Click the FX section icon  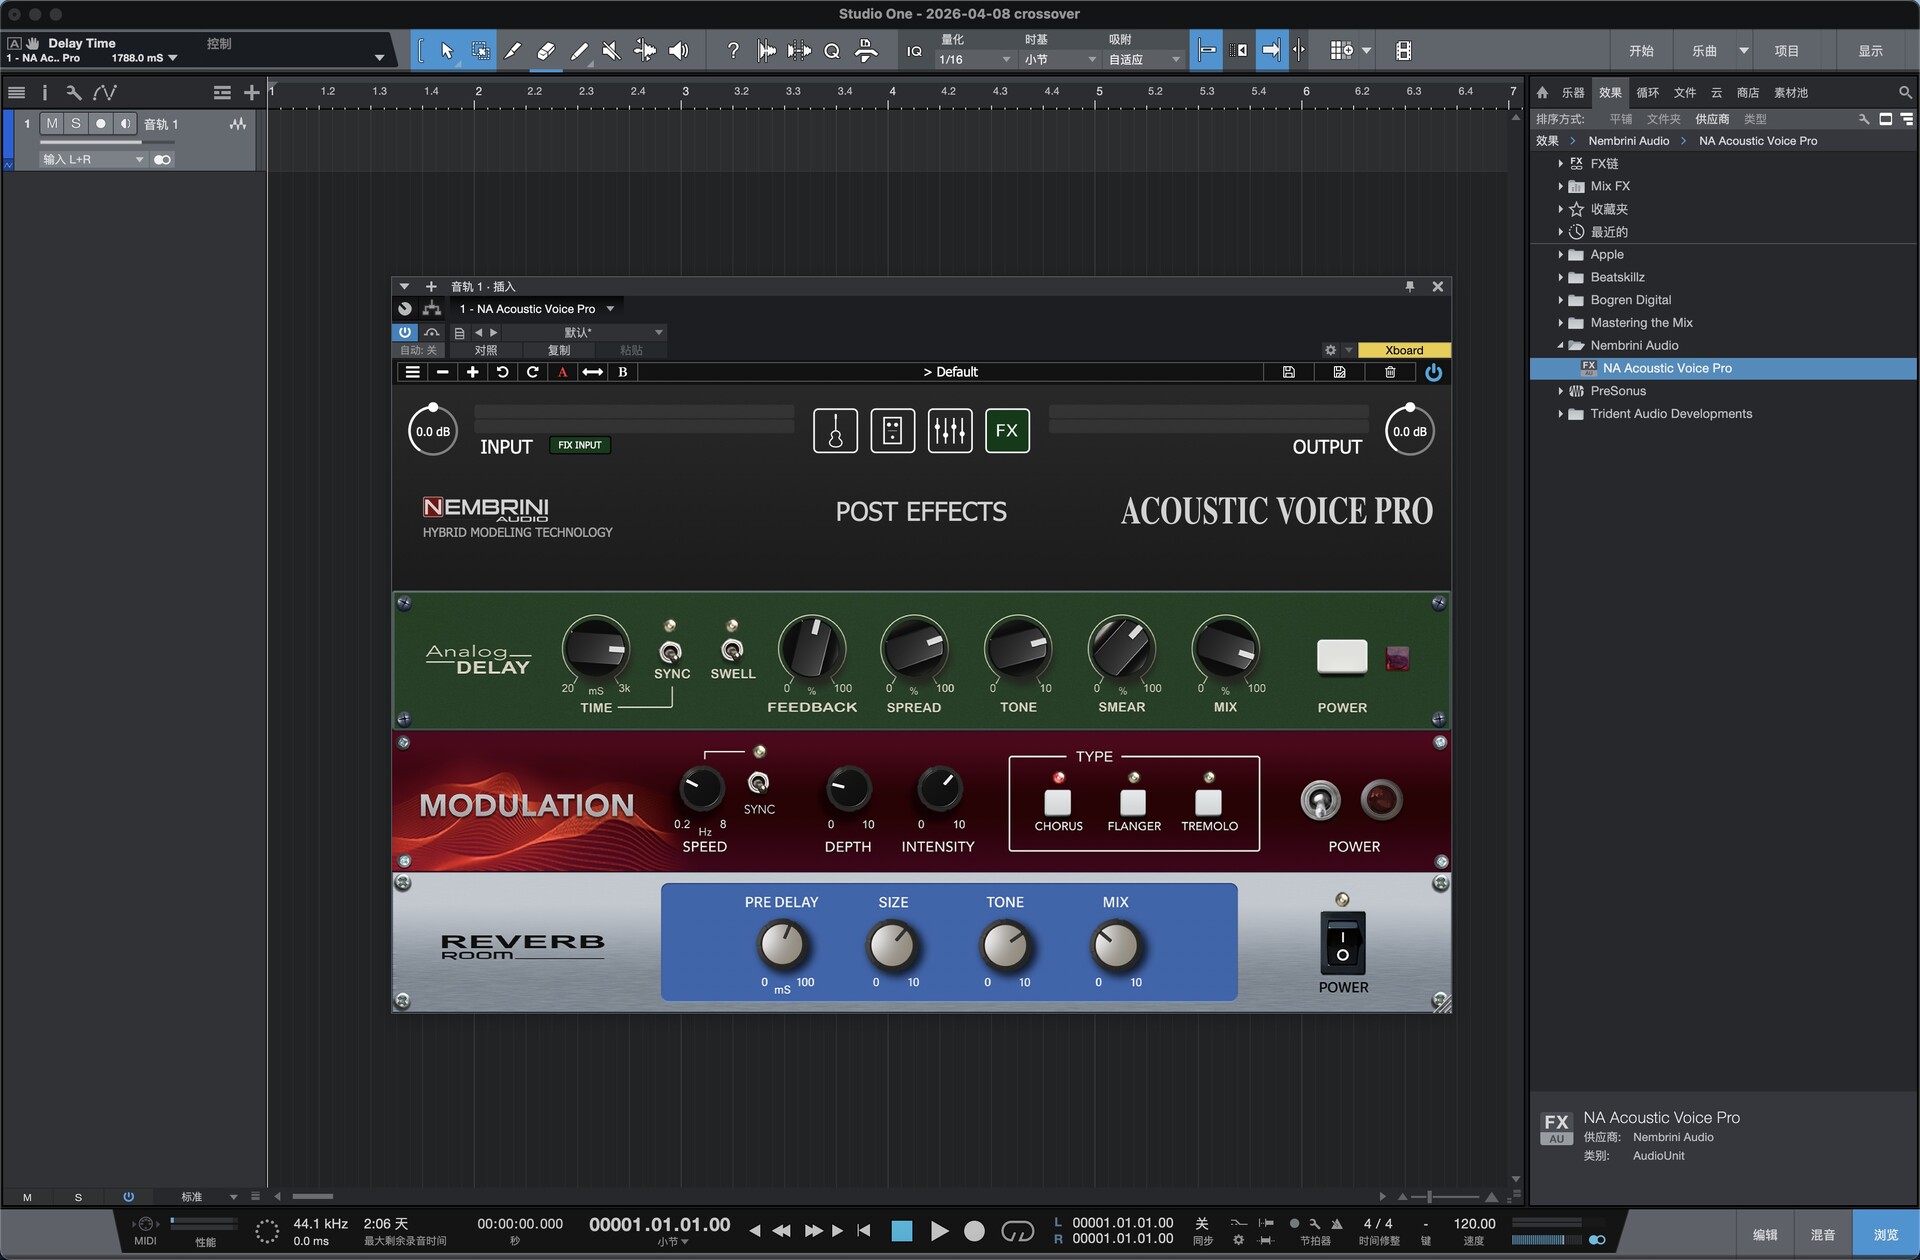pyautogui.click(x=1006, y=431)
